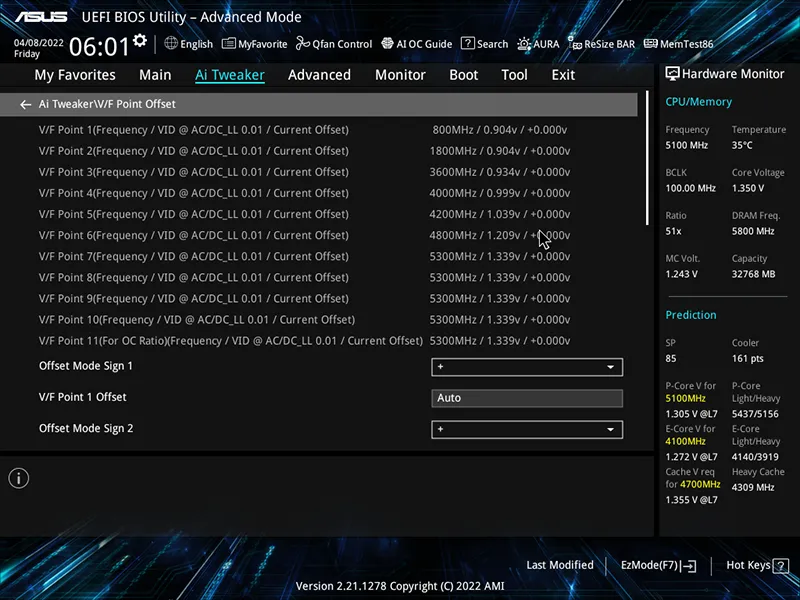Click the Version 2.21.1278 copyright text
The width and height of the screenshot is (800, 600).
(x=400, y=586)
